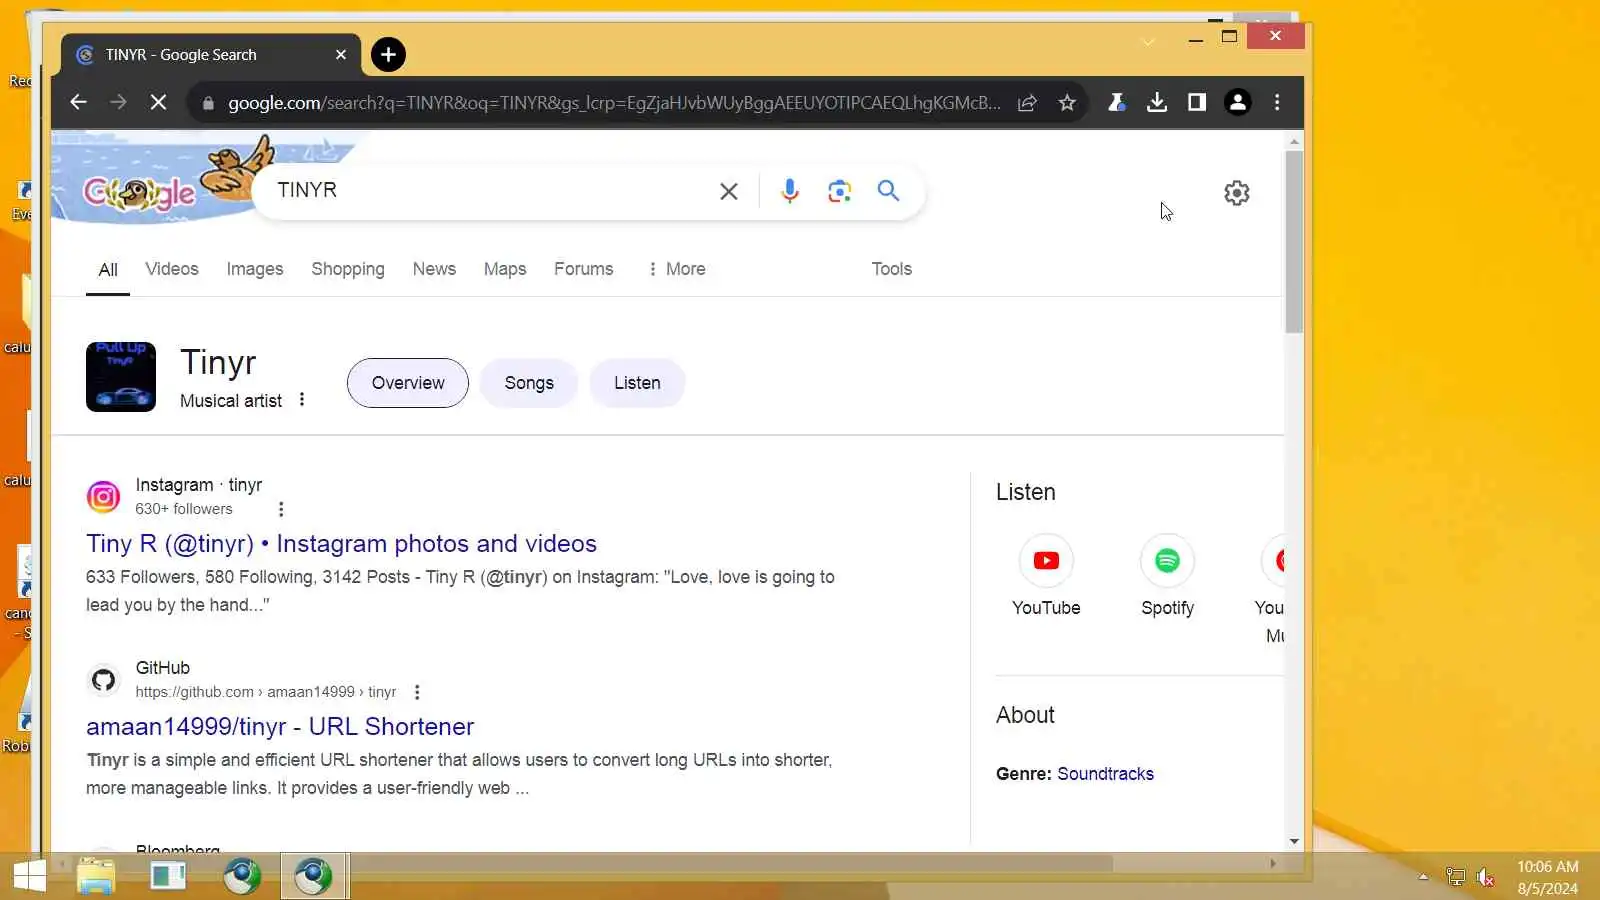
Task: Switch to Images results
Action: coord(255,269)
